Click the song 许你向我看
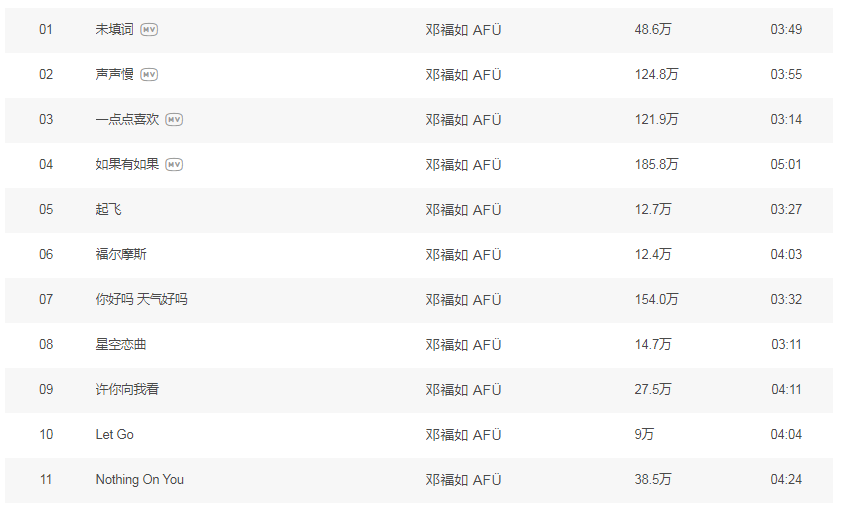 127,390
